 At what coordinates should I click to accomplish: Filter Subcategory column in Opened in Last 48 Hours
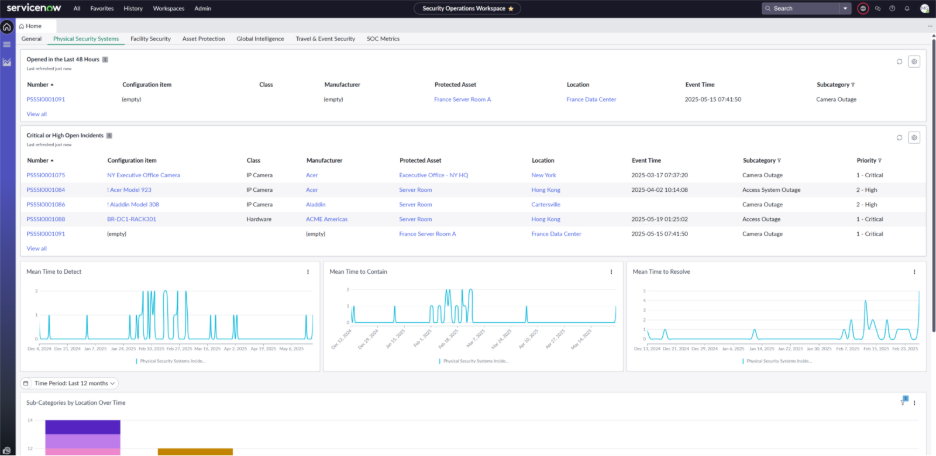tap(853, 85)
